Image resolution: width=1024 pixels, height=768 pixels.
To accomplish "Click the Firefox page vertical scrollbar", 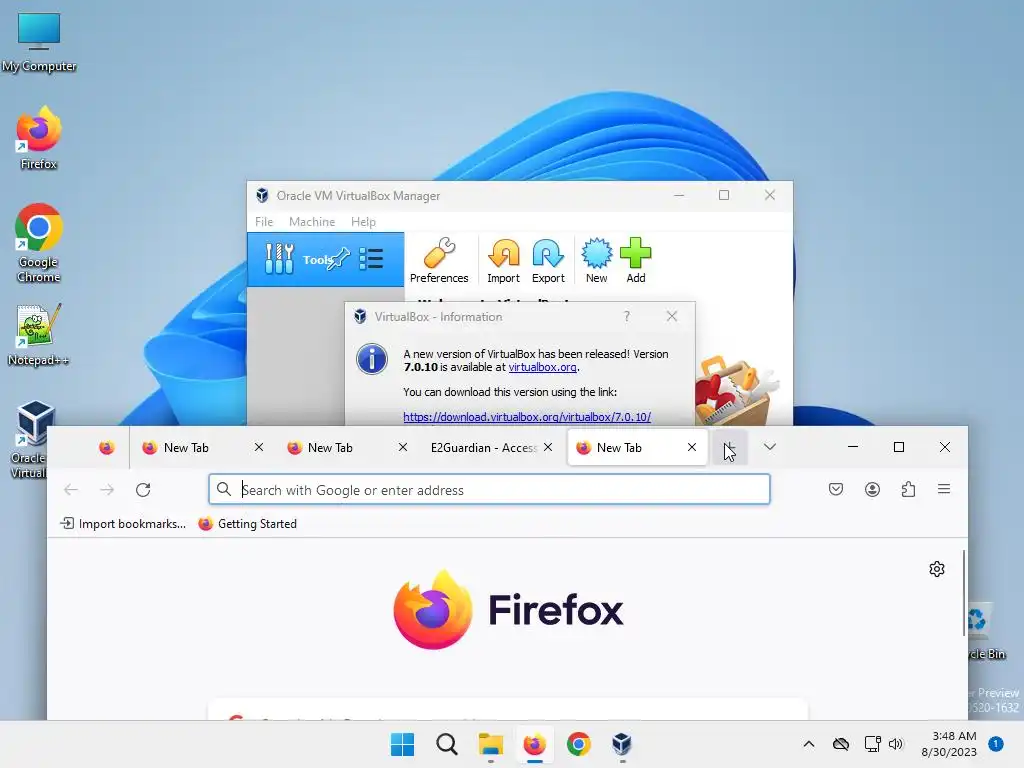I will point(964,592).
